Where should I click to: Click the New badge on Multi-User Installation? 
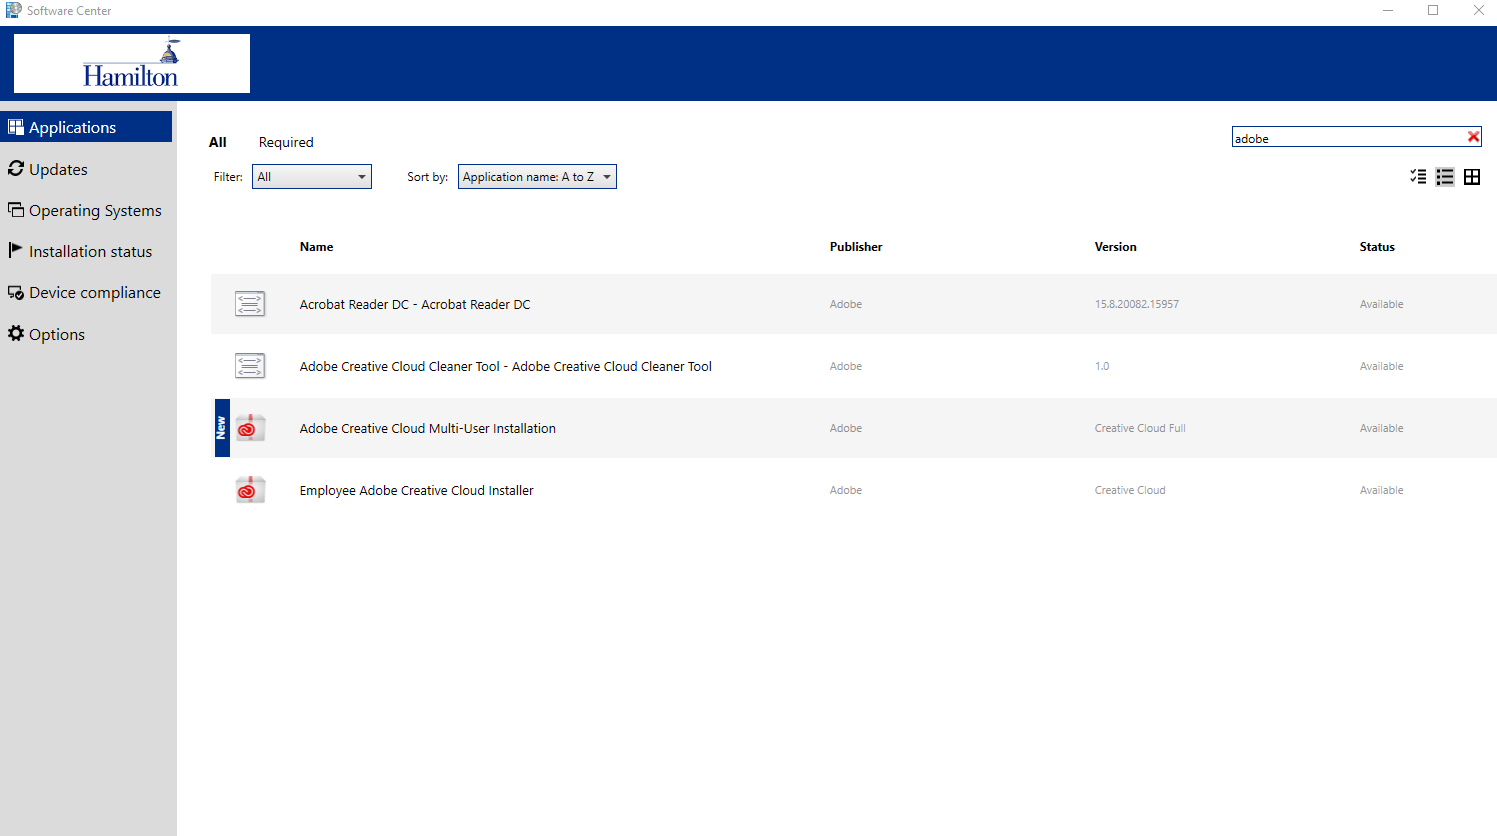tap(222, 428)
